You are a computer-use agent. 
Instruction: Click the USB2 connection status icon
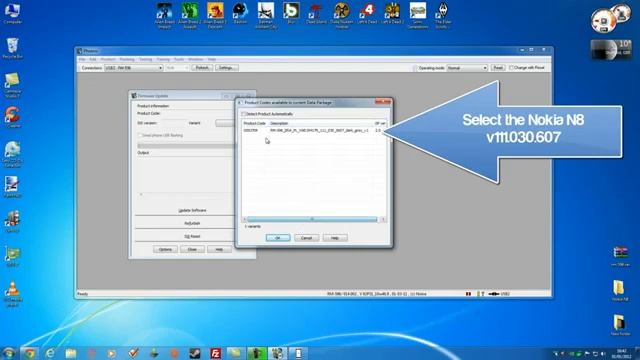[x=499, y=293]
